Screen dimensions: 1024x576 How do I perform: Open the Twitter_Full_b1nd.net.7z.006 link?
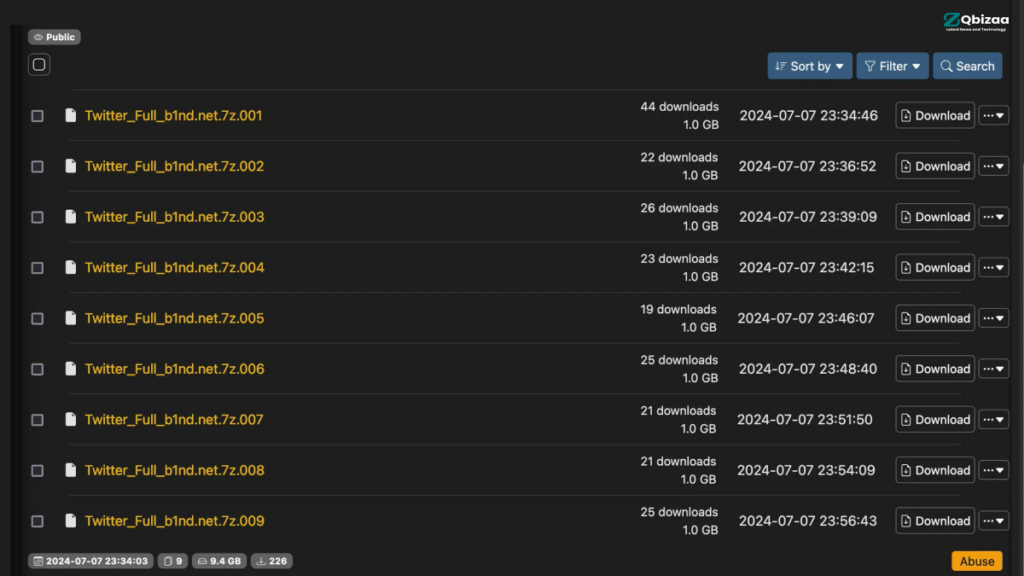click(x=174, y=369)
